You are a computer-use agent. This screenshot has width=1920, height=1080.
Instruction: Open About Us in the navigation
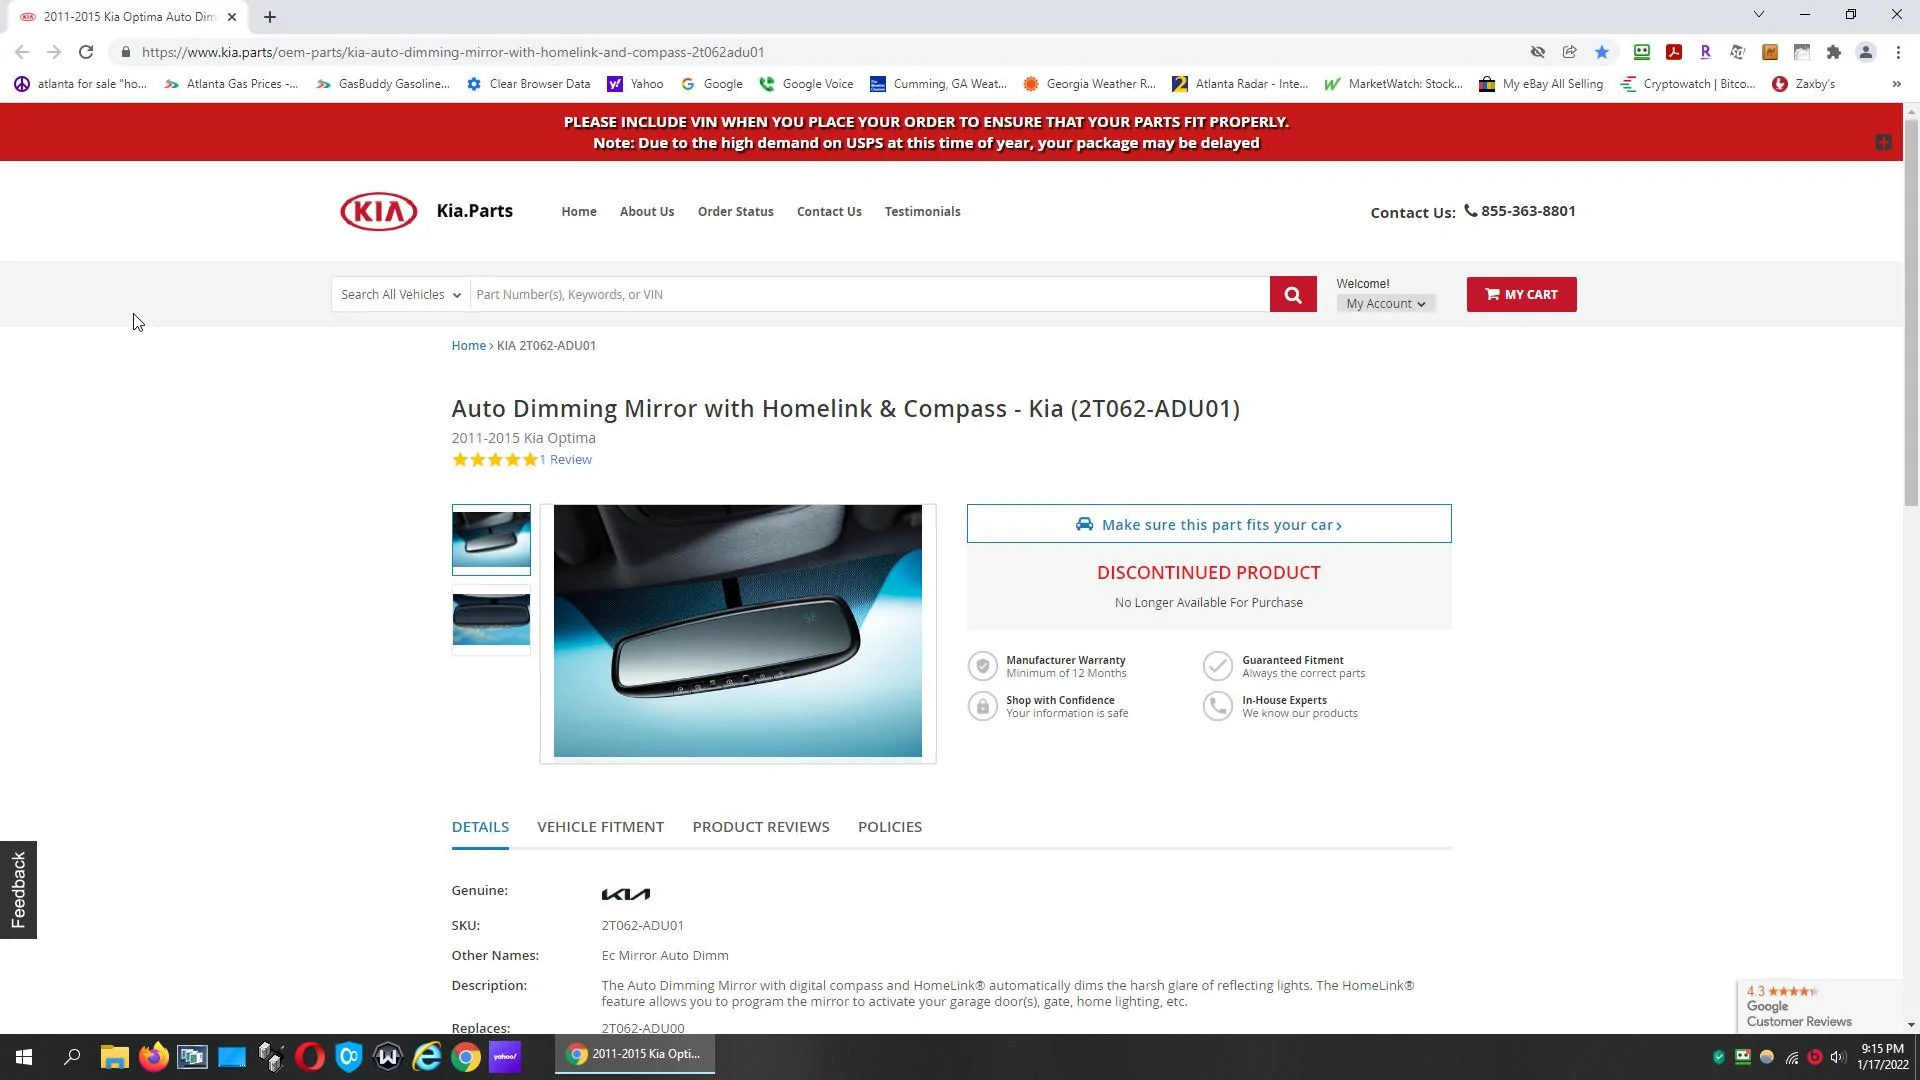[x=647, y=211]
